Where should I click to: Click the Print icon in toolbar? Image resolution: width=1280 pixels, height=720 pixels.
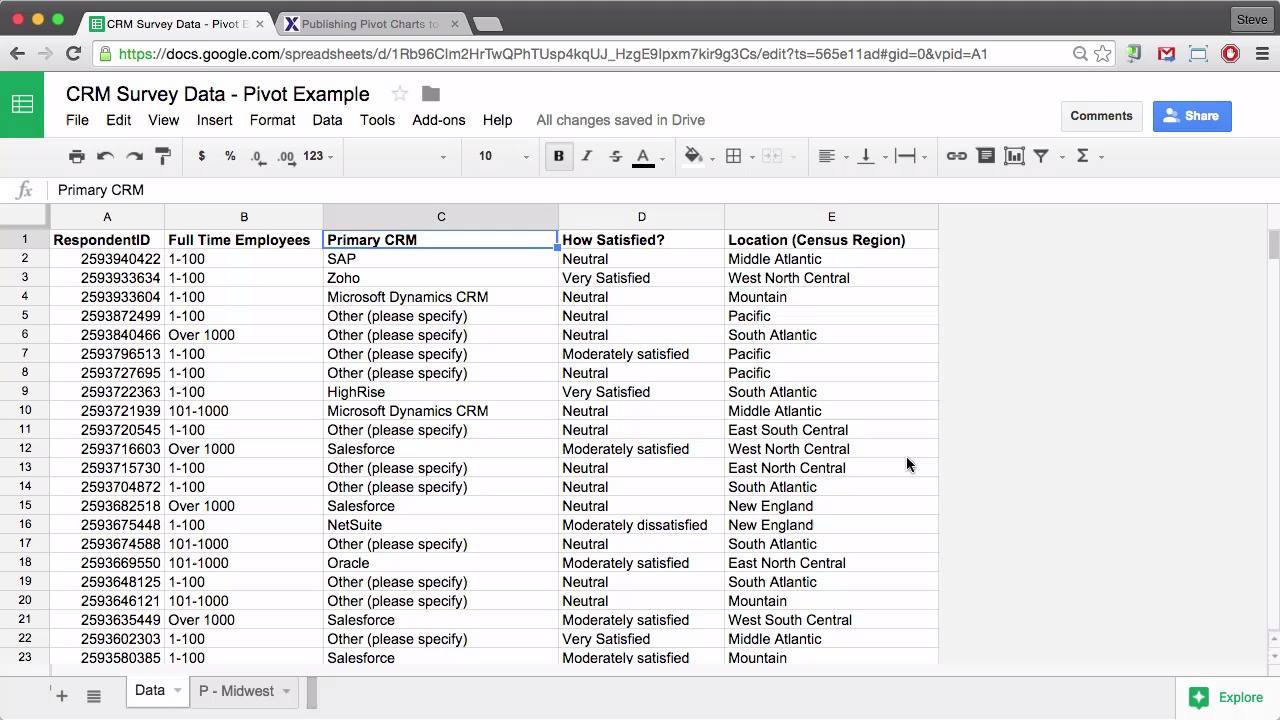(x=77, y=156)
